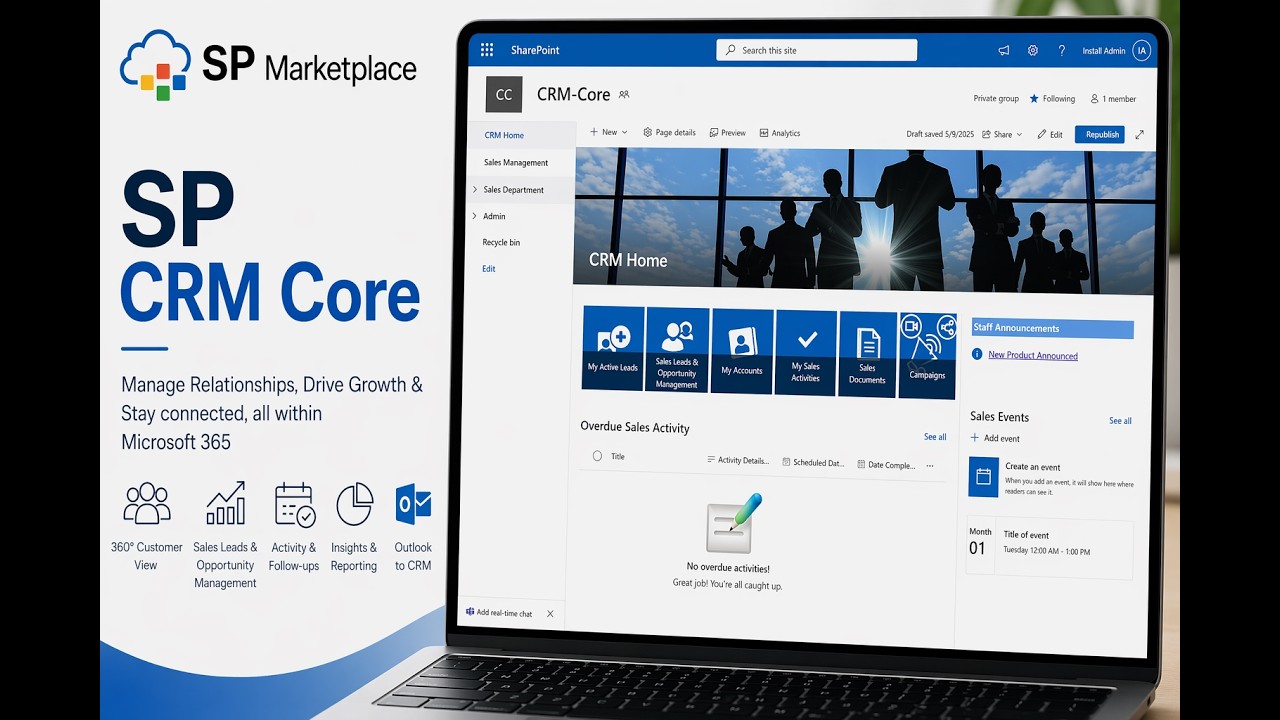Click See all for Sales Events
The height and width of the screenshot is (720, 1280).
[x=1120, y=421]
